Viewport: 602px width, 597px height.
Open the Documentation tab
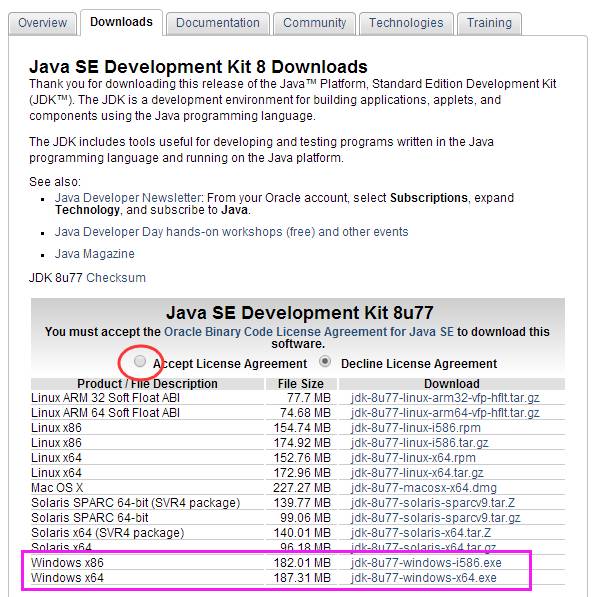[x=218, y=23]
